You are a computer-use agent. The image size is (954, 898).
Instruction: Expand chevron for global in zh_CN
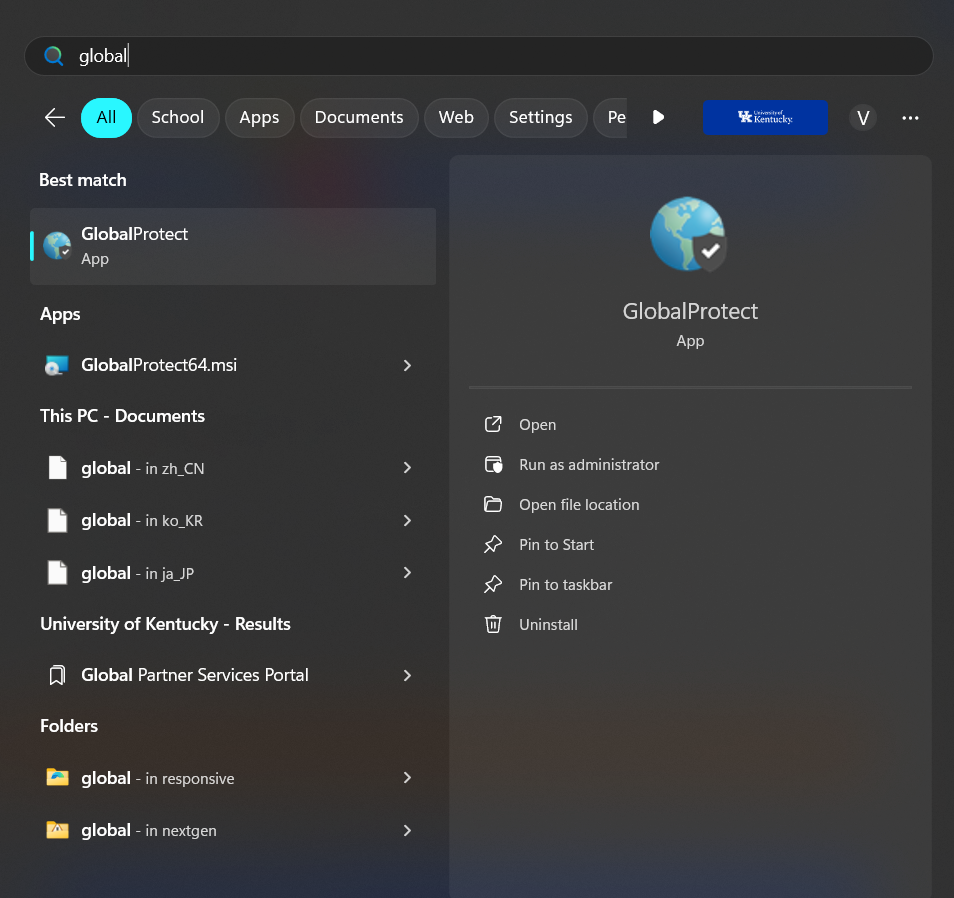pyautogui.click(x=407, y=468)
